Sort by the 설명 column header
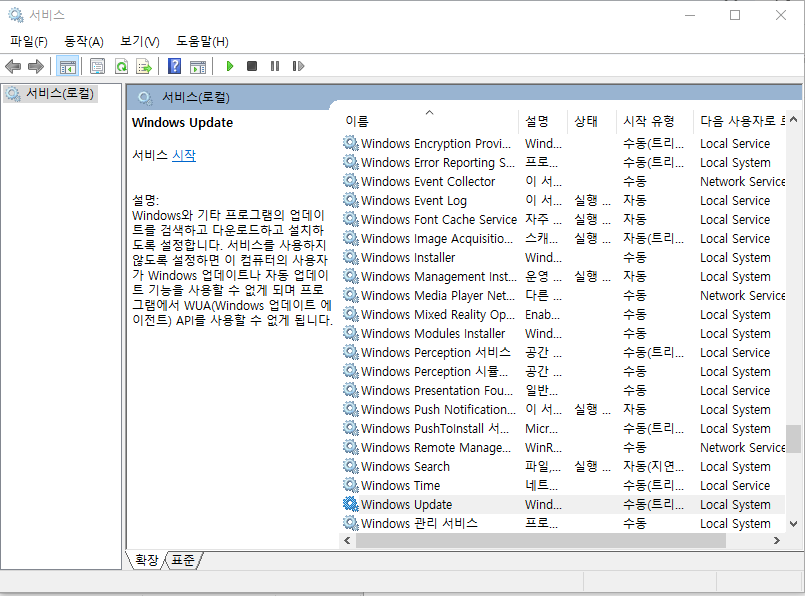This screenshot has width=805, height=596. coord(543,121)
